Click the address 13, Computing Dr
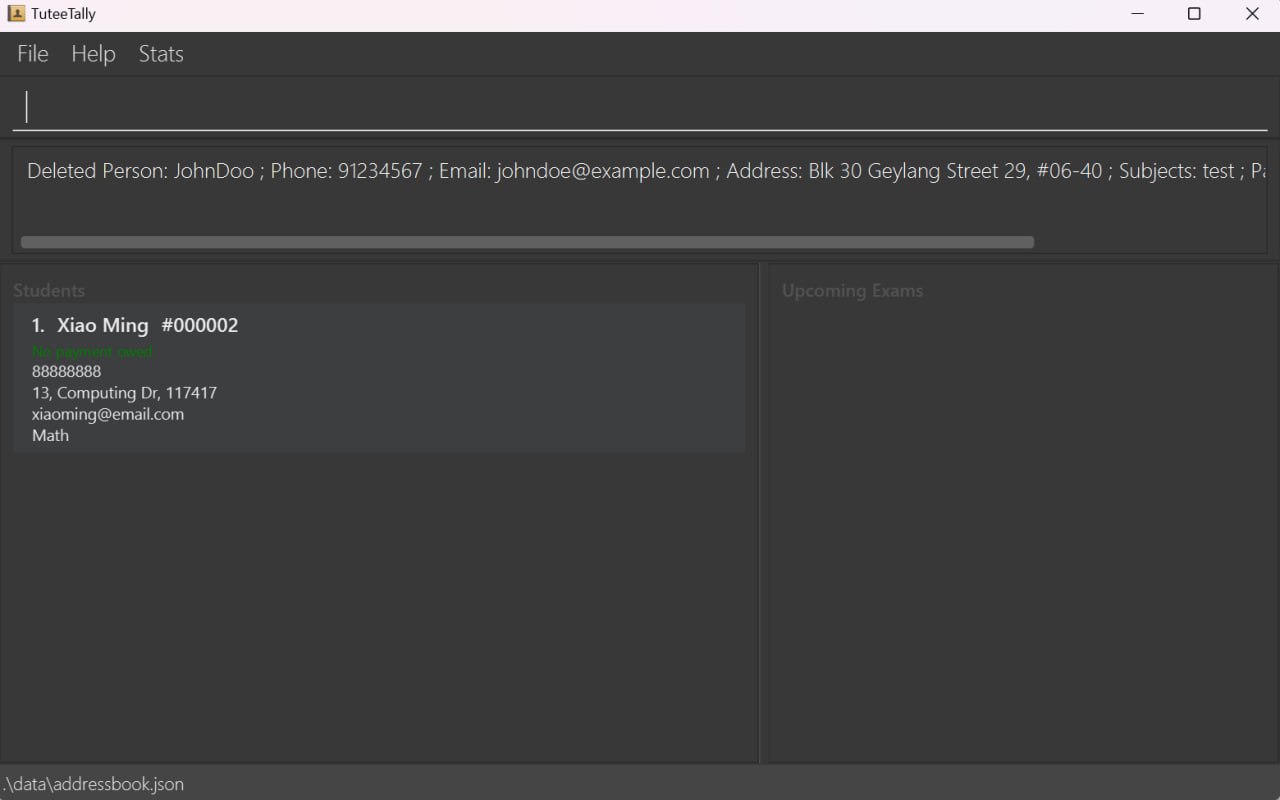 pos(124,393)
